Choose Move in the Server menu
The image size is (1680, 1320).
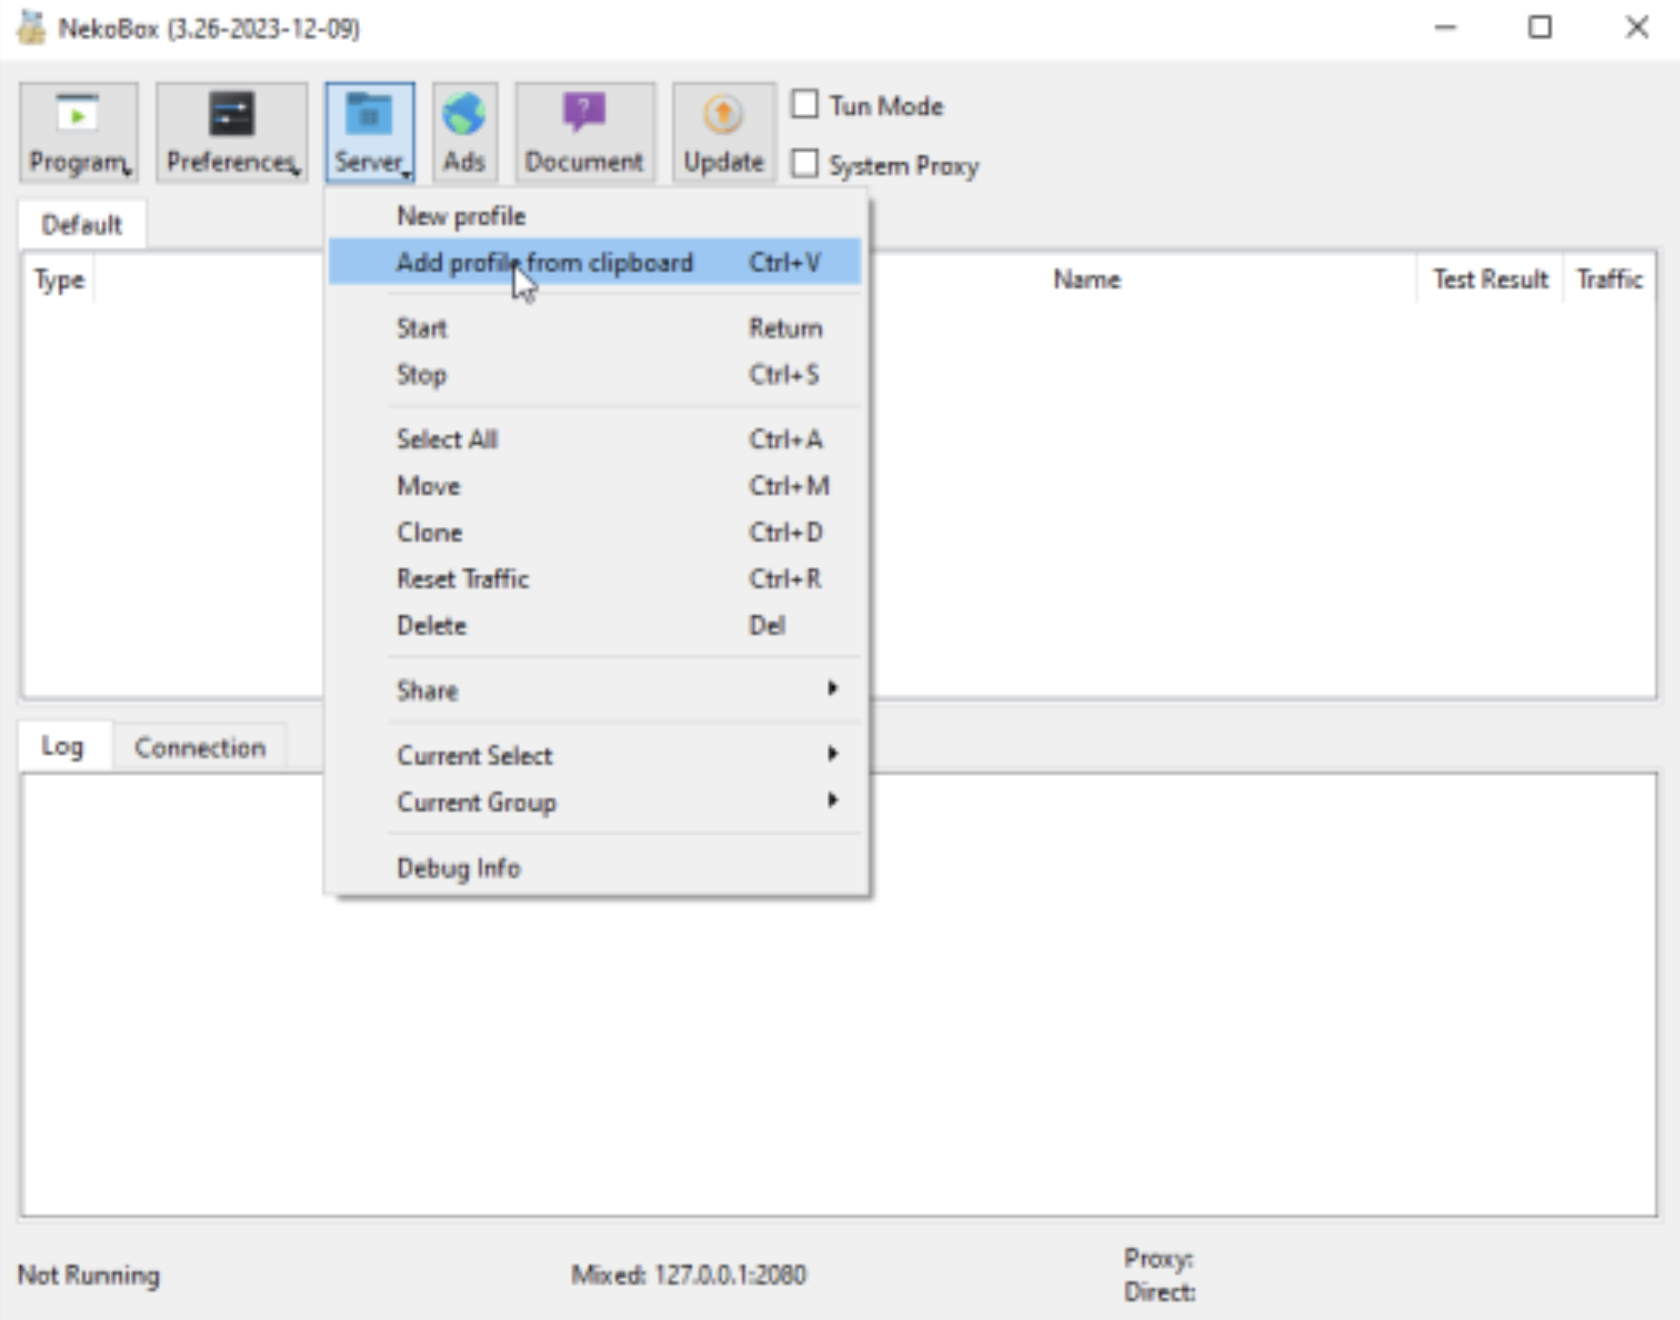(595, 486)
